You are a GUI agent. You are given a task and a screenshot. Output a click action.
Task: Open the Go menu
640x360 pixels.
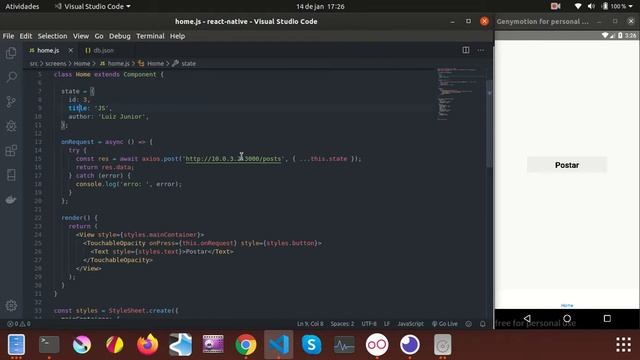pyautogui.click(x=99, y=36)
